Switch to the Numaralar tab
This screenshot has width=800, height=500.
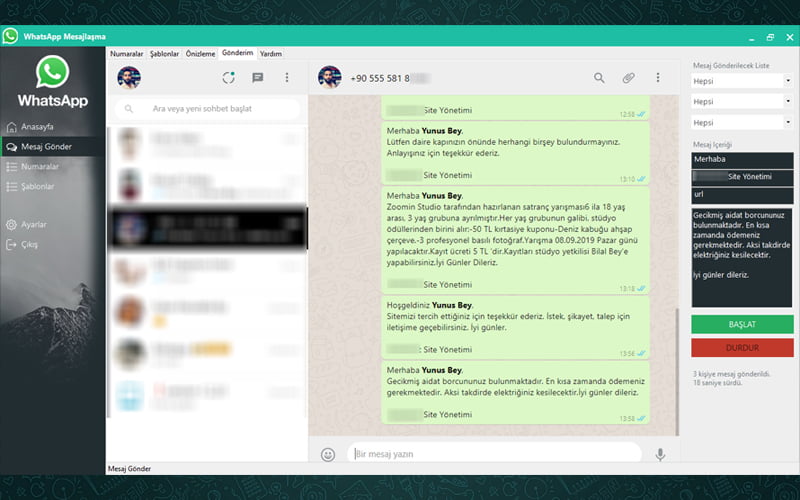point(127,54)
